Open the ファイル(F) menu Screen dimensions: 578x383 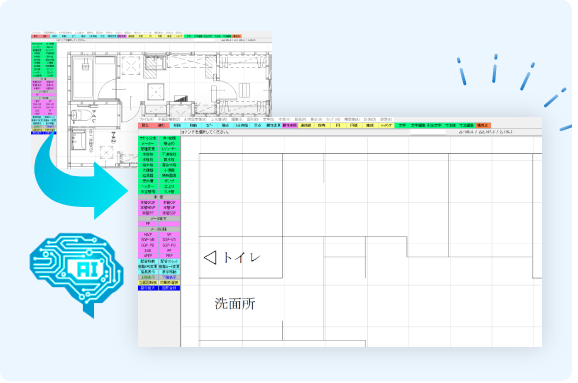coord(146,119)
